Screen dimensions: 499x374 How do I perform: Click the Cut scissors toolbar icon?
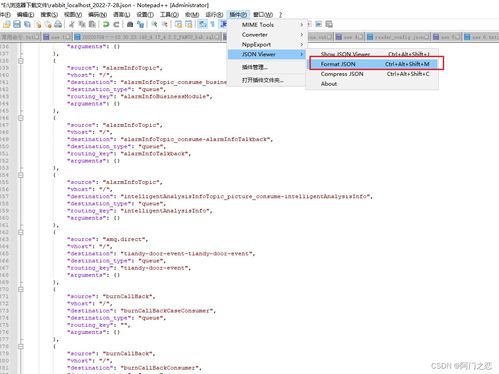click(x=72, y=24)
